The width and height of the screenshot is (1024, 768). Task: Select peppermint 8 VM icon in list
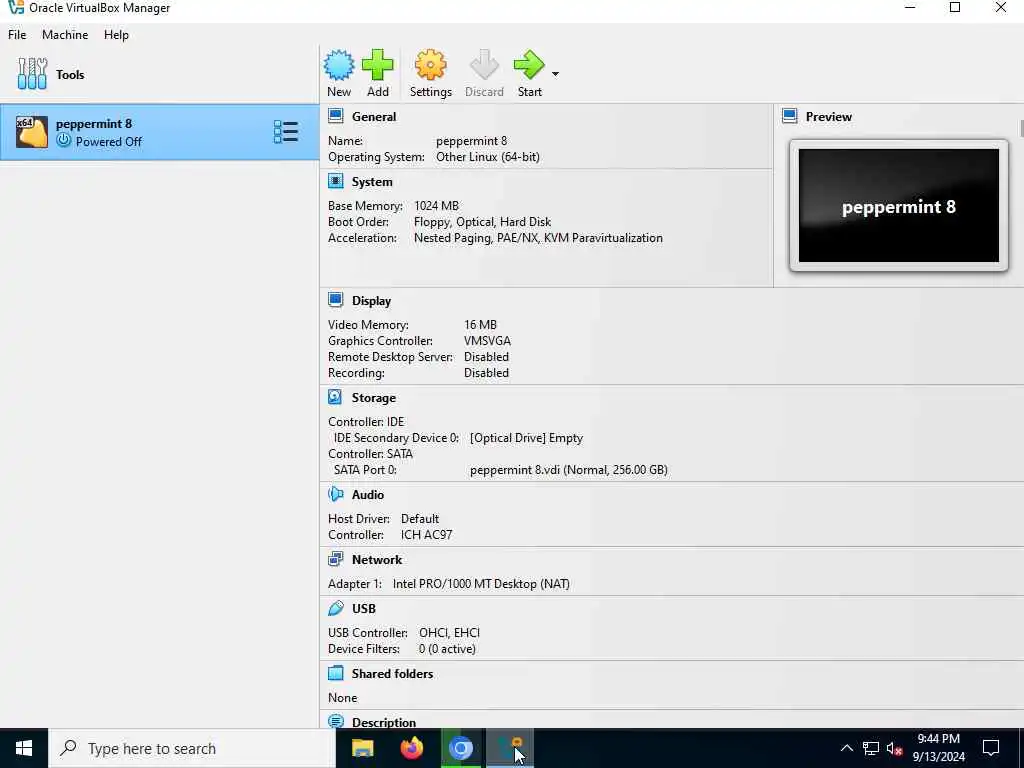pos(31,132)
